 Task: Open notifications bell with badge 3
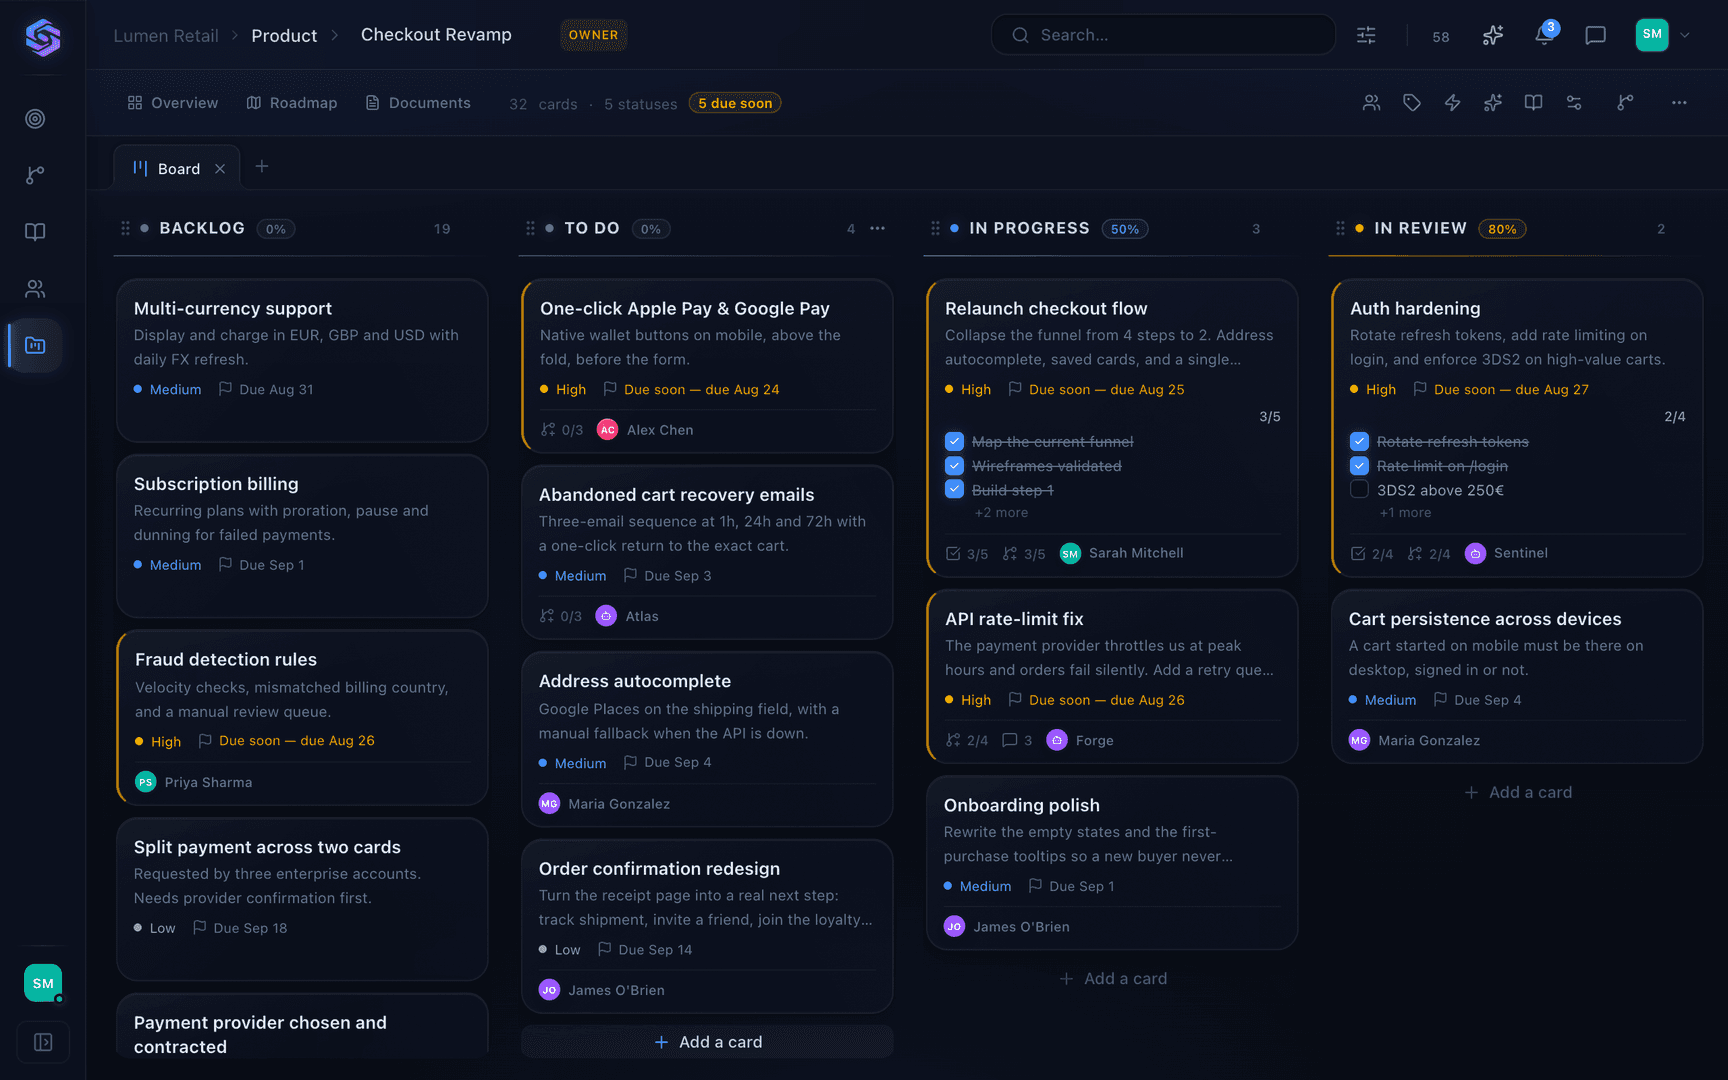point(1544,35)
